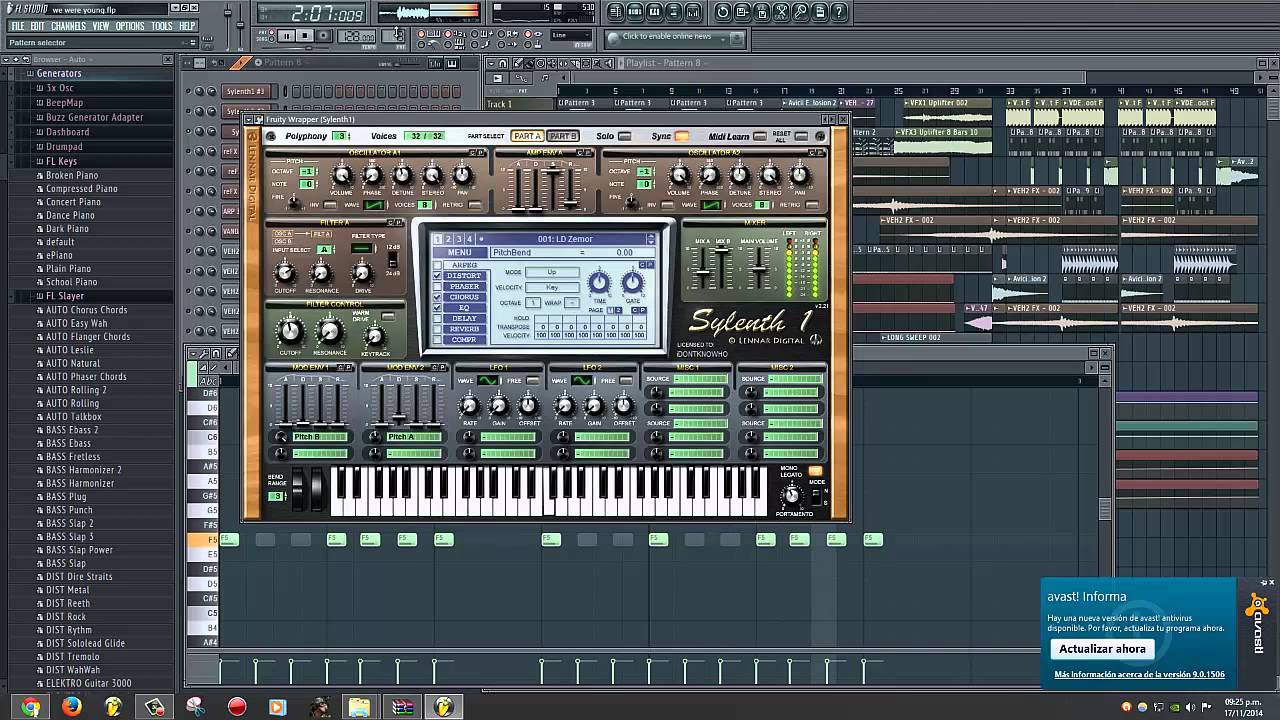Open the arpeggiator Velocity Key dropdown
The image size is (1280, 720).
[x=552, y=287]
